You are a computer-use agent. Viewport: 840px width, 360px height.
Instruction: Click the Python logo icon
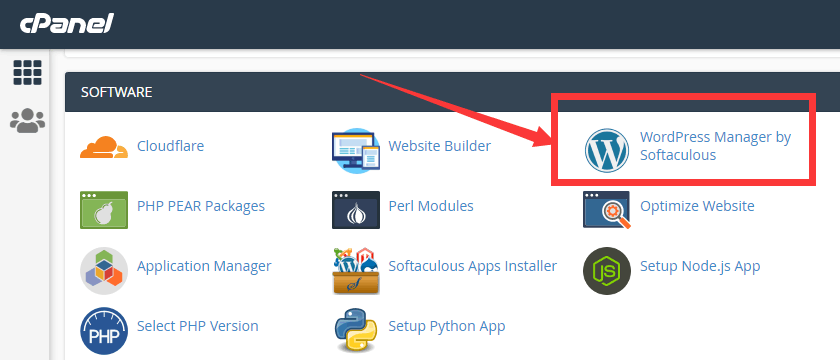coord(356,330)
